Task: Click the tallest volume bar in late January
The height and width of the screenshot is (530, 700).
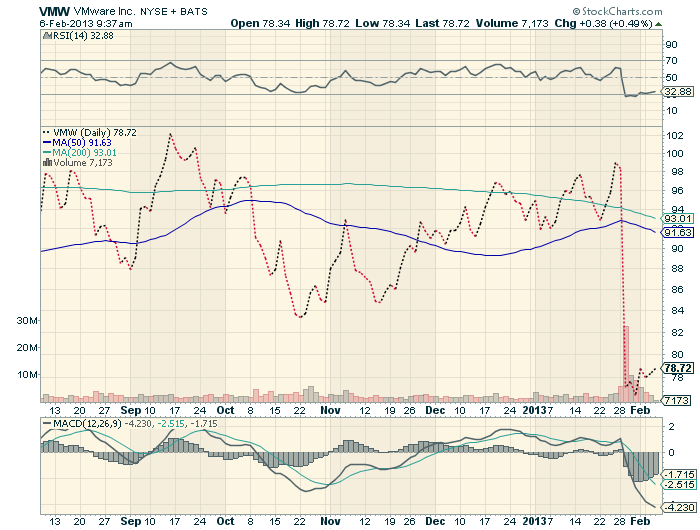Action: (x=626, y=364)
